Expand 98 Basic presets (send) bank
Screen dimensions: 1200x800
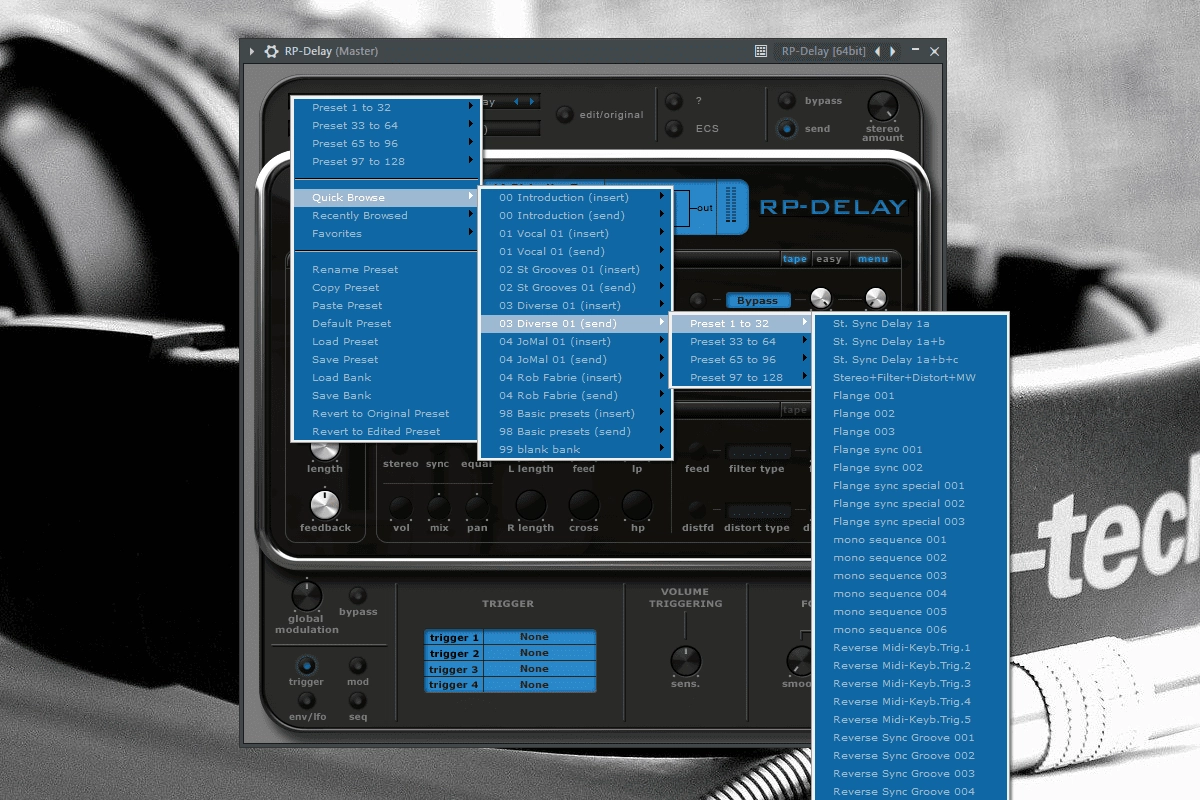pos(576,431)
